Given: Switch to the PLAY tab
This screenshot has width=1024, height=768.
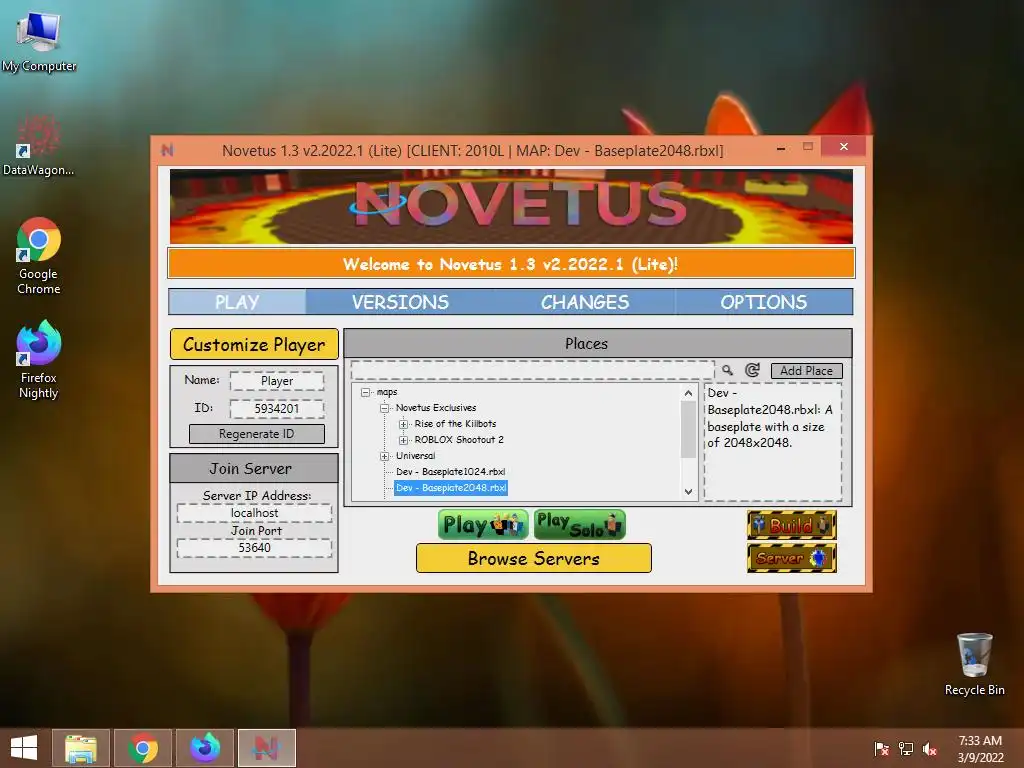Looking at the screenshot, I should [x=237, y=302].
